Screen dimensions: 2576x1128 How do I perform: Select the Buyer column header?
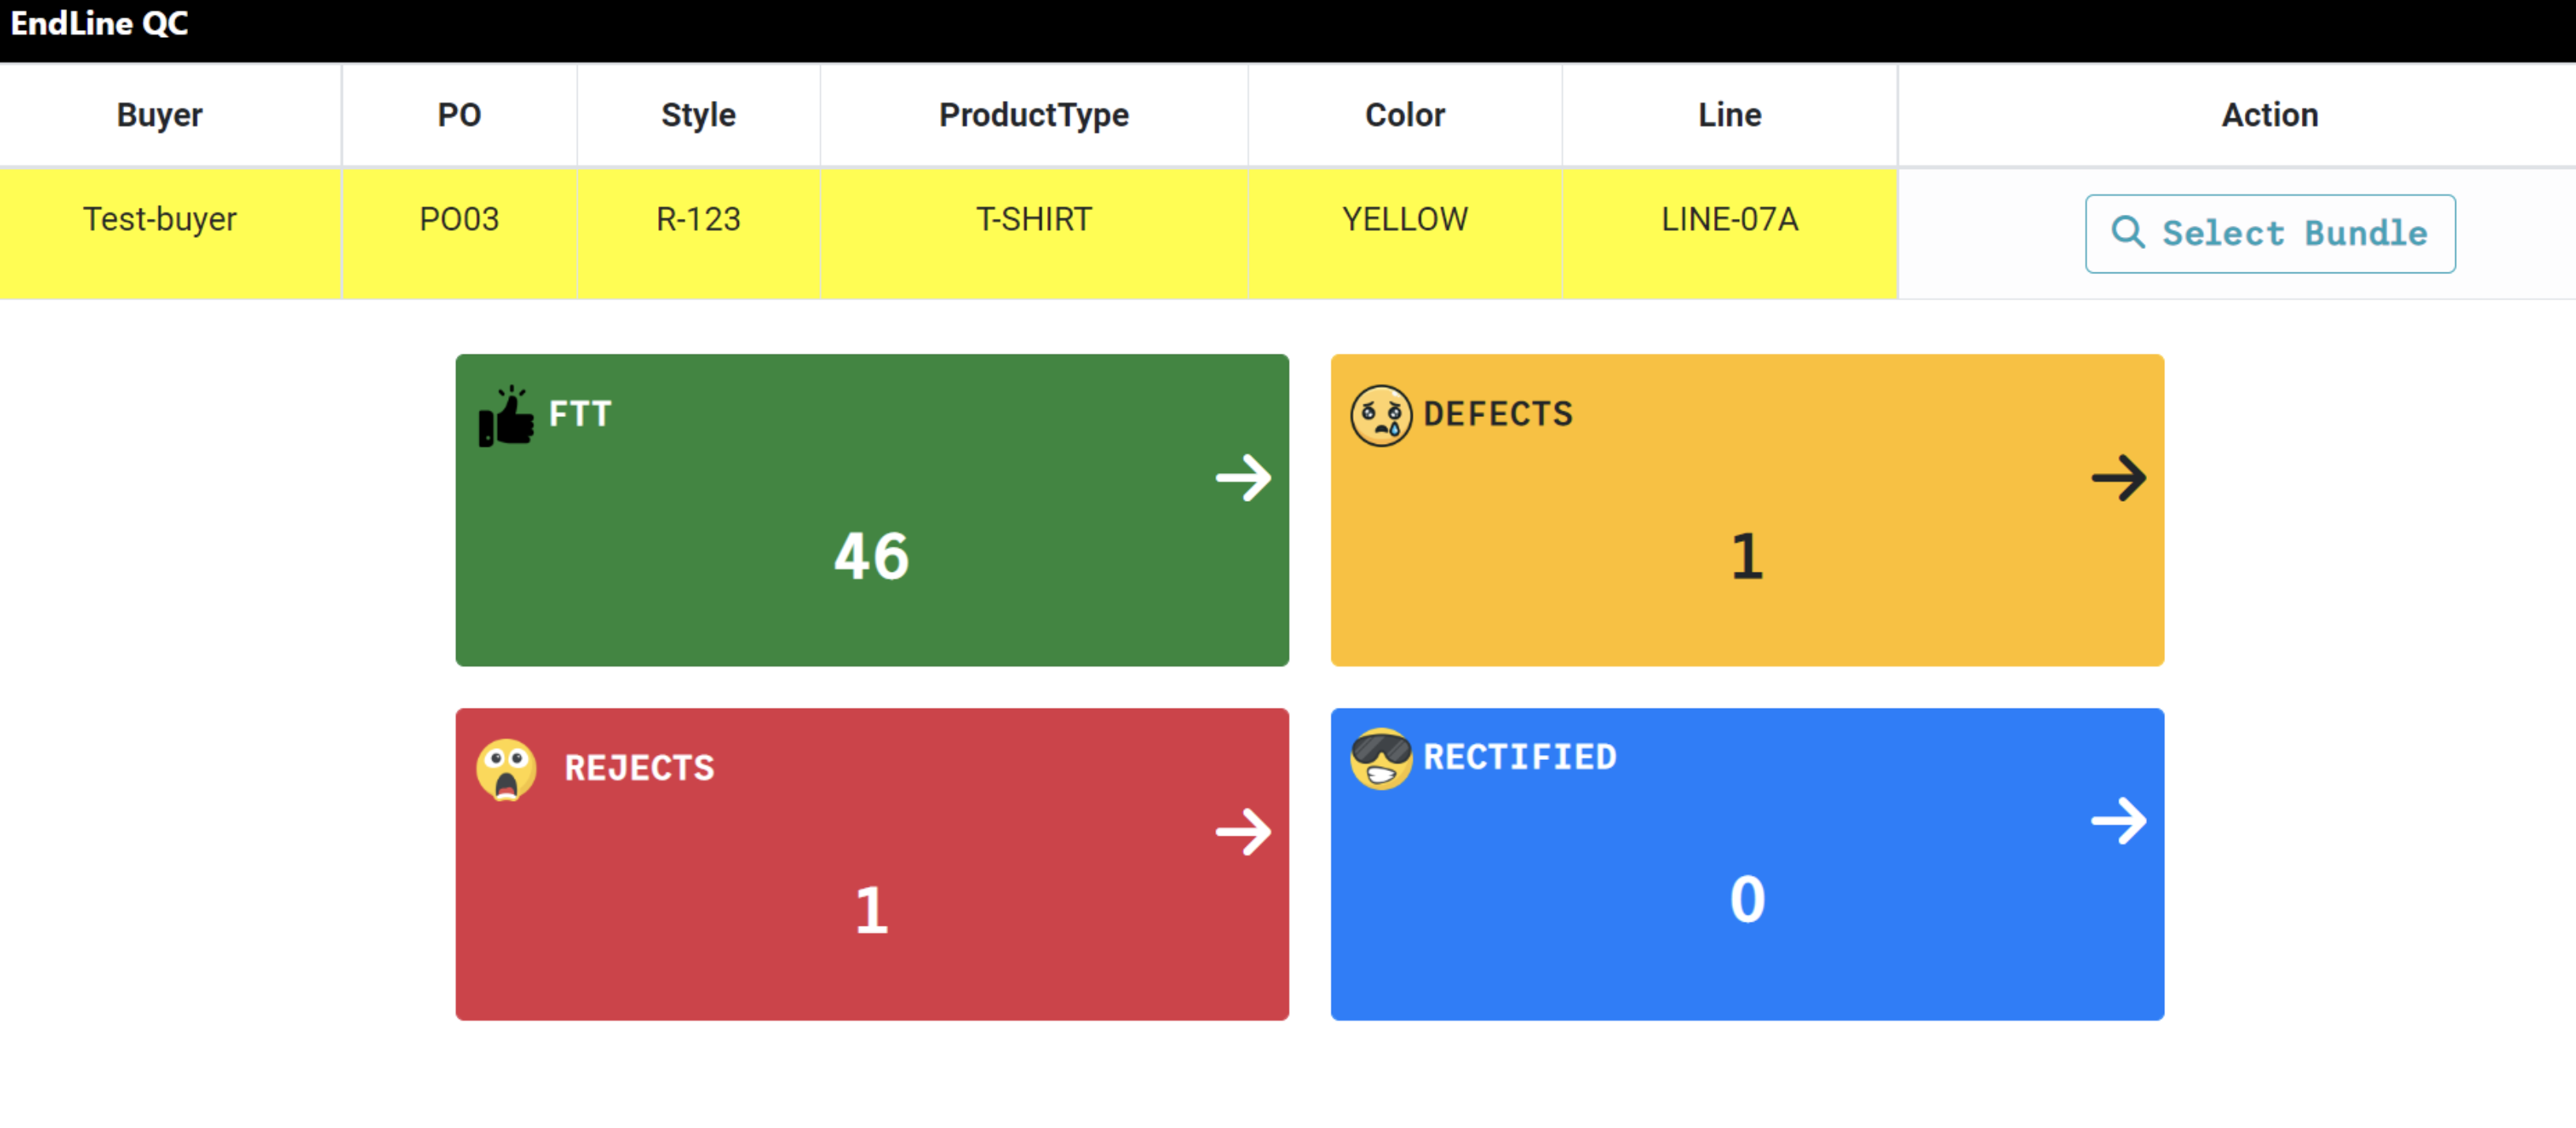click(x=160, y=115)
